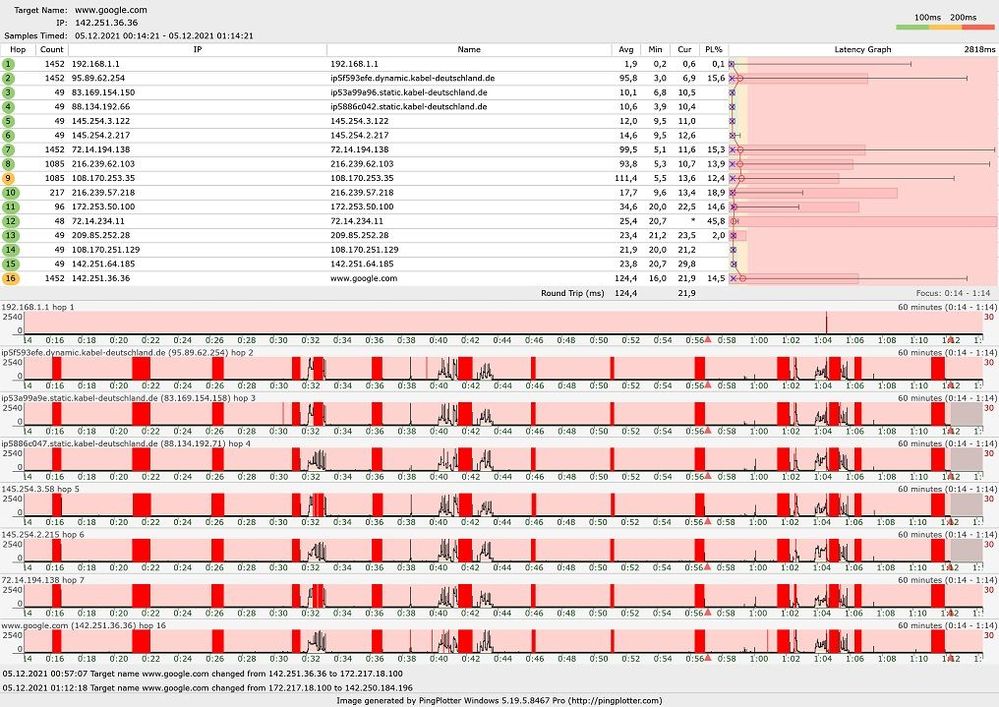Click the hop 1 green number badge

8,64
